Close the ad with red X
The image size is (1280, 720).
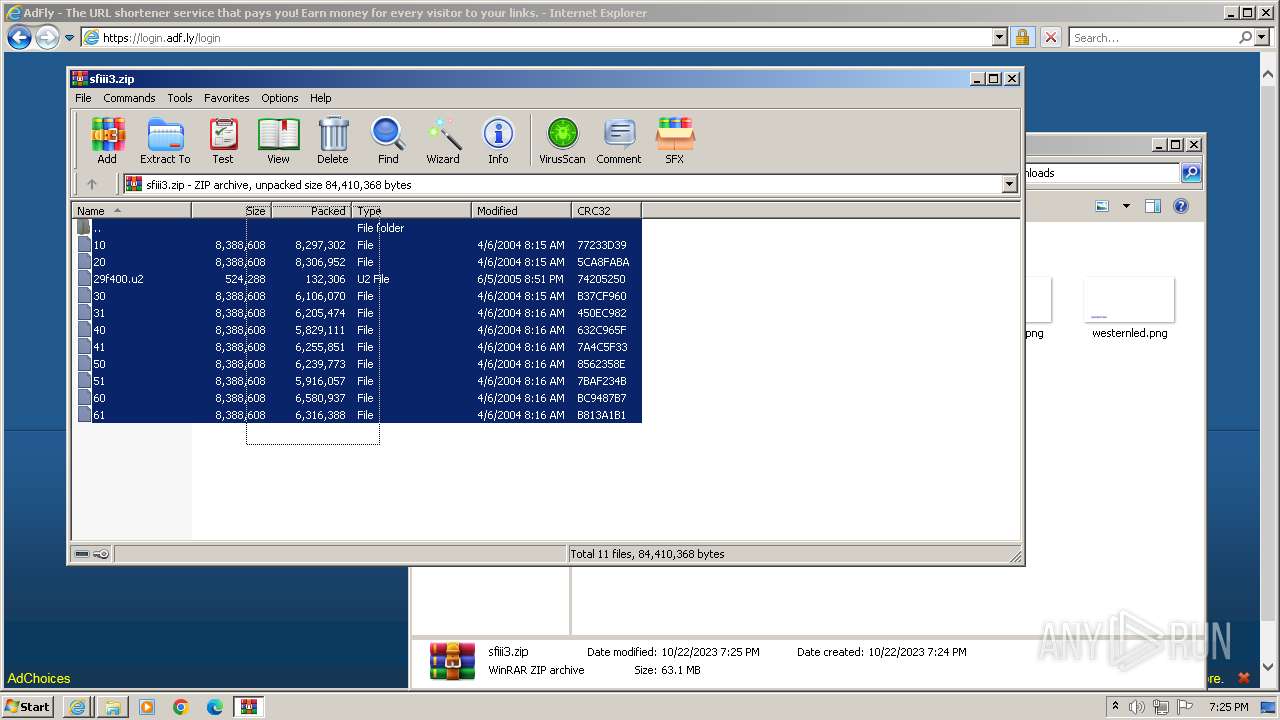(1244, 678)
